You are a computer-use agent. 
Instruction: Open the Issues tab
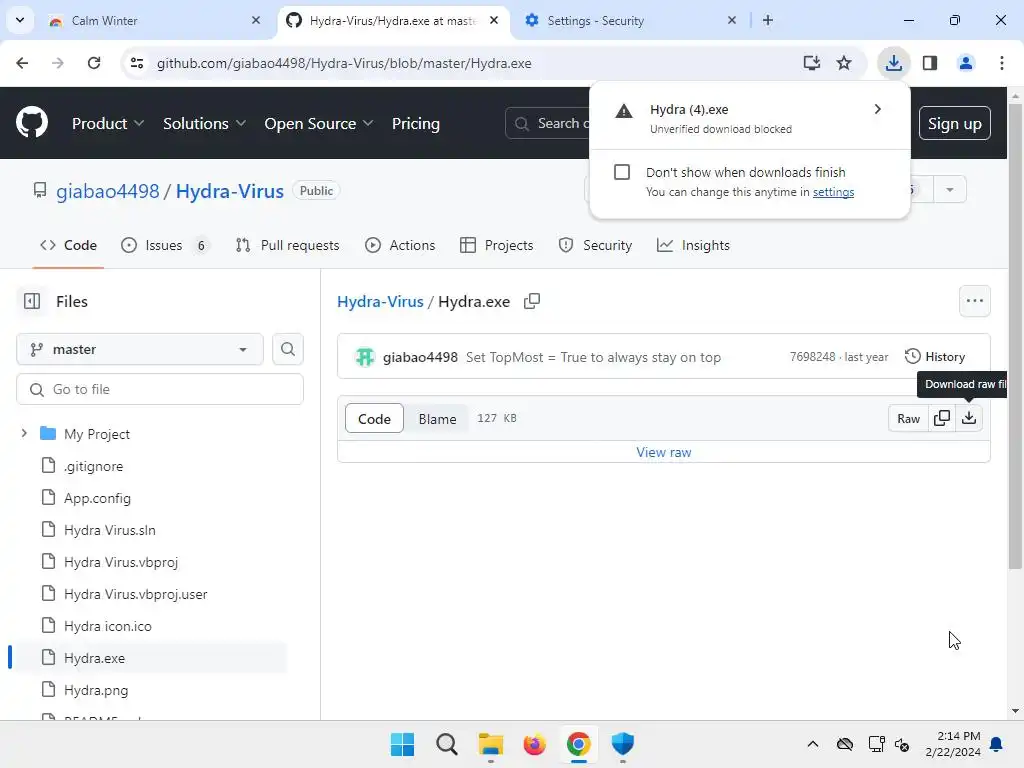165,246
